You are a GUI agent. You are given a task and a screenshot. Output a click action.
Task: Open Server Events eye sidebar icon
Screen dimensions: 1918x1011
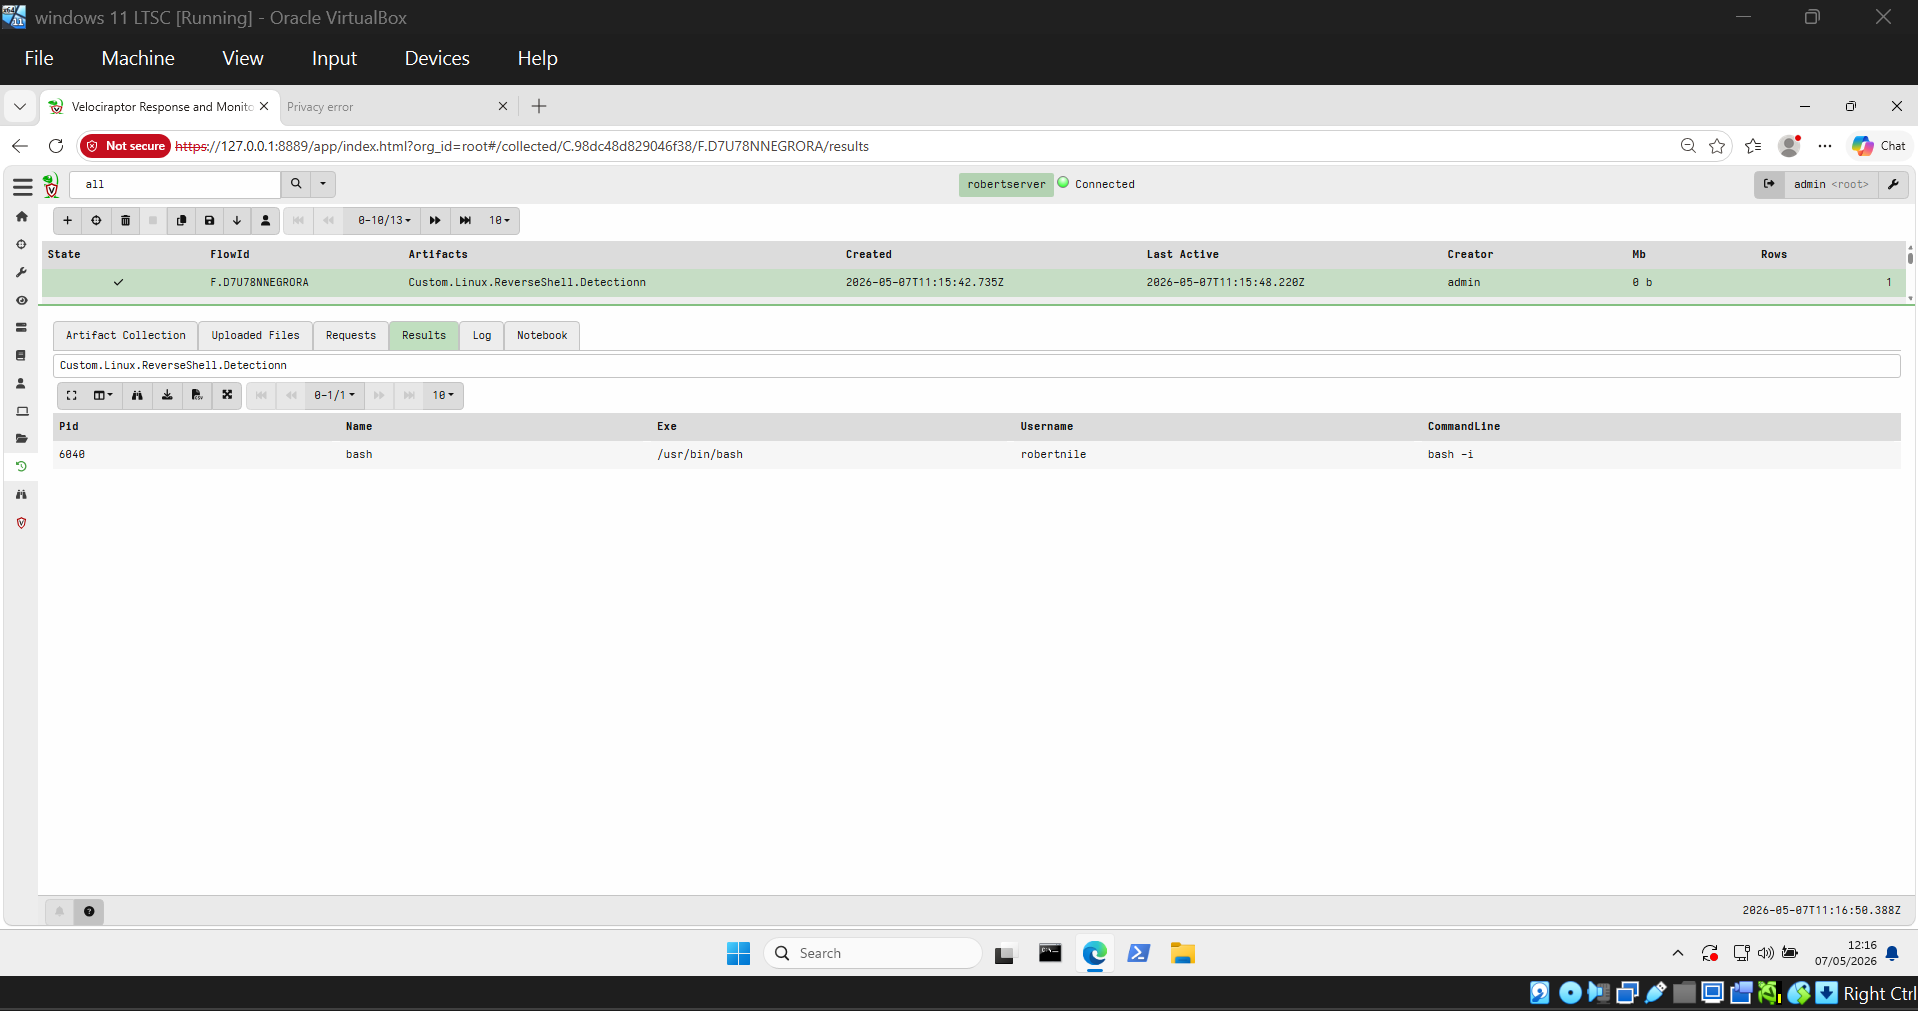point(21,300)
